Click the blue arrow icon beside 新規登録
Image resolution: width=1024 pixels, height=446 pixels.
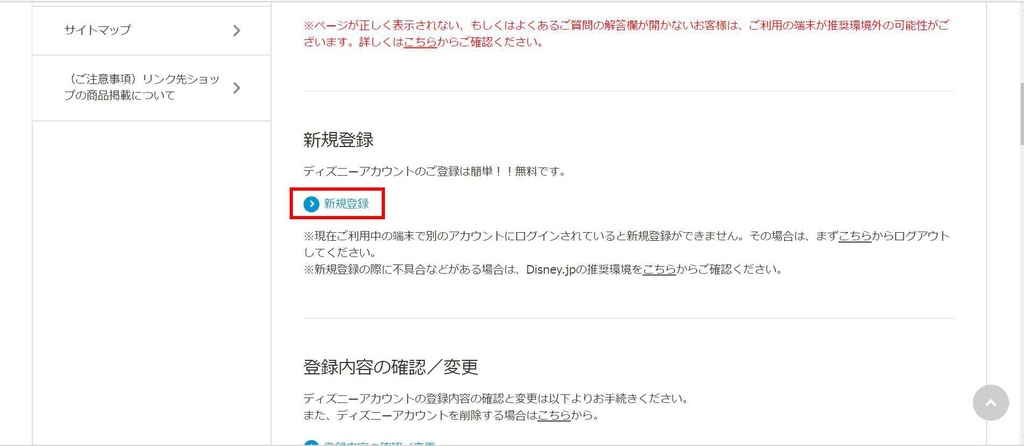(x=312, y=204)
